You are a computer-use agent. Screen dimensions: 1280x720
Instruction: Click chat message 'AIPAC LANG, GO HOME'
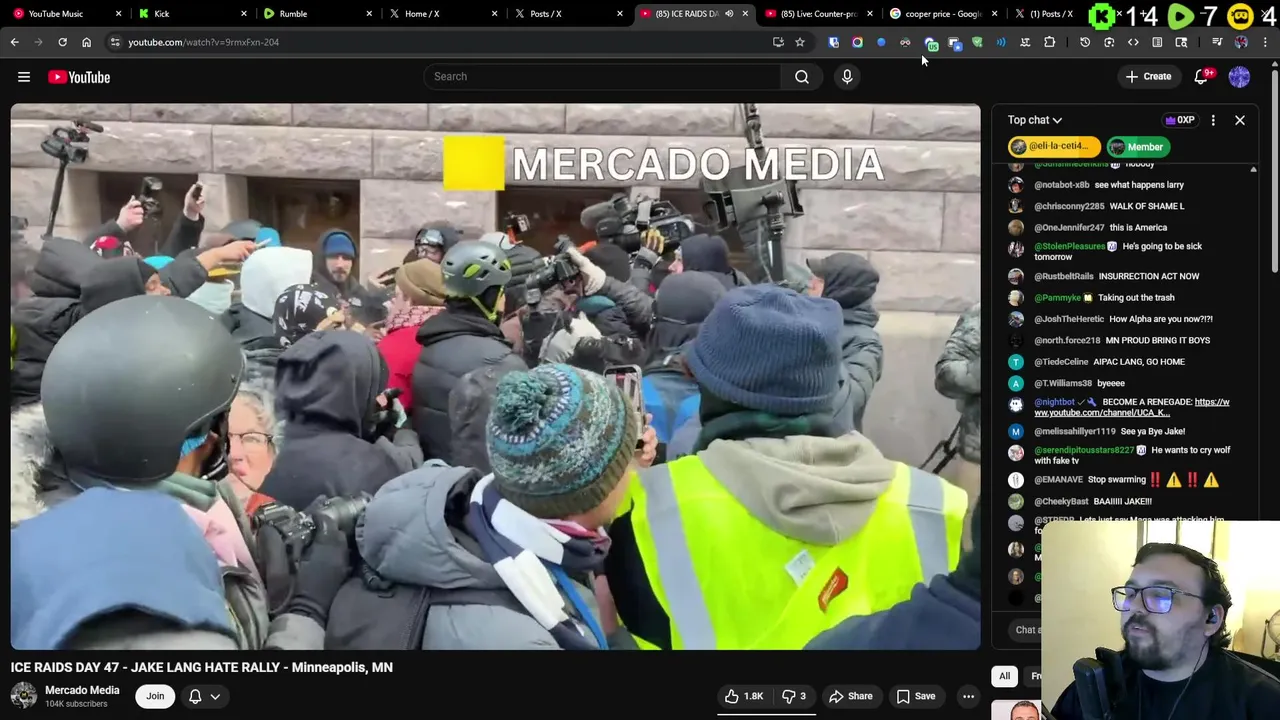1139,362
